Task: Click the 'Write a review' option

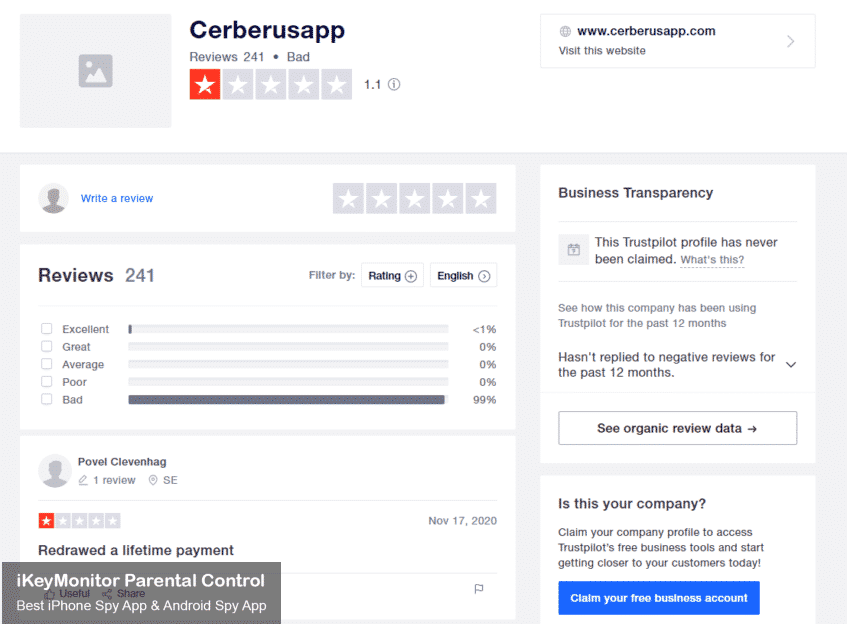Action: coord(117,199)
